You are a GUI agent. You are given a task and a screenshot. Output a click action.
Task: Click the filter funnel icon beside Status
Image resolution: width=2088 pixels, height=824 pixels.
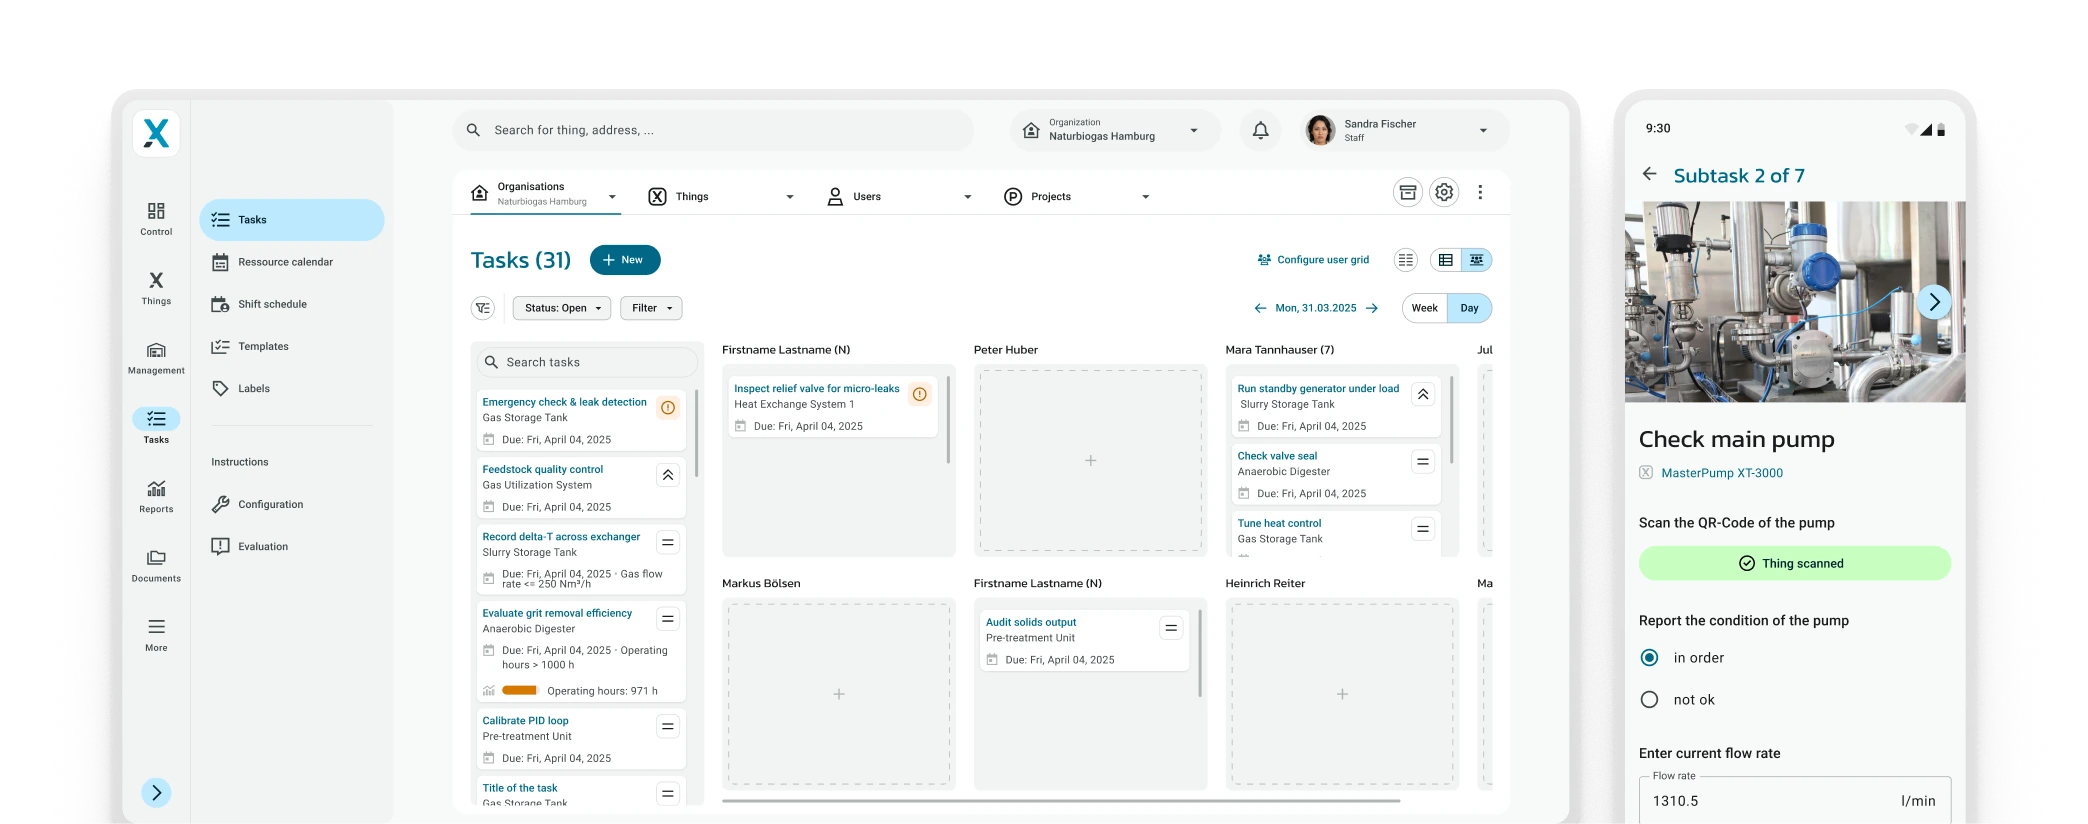483,308
